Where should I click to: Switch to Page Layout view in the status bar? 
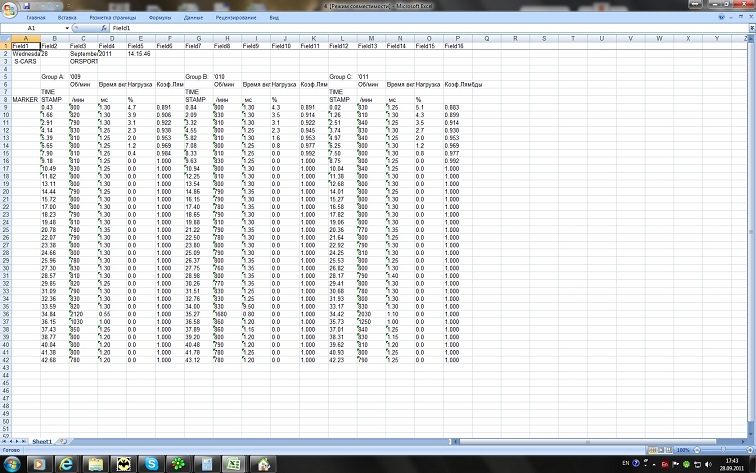661,450
